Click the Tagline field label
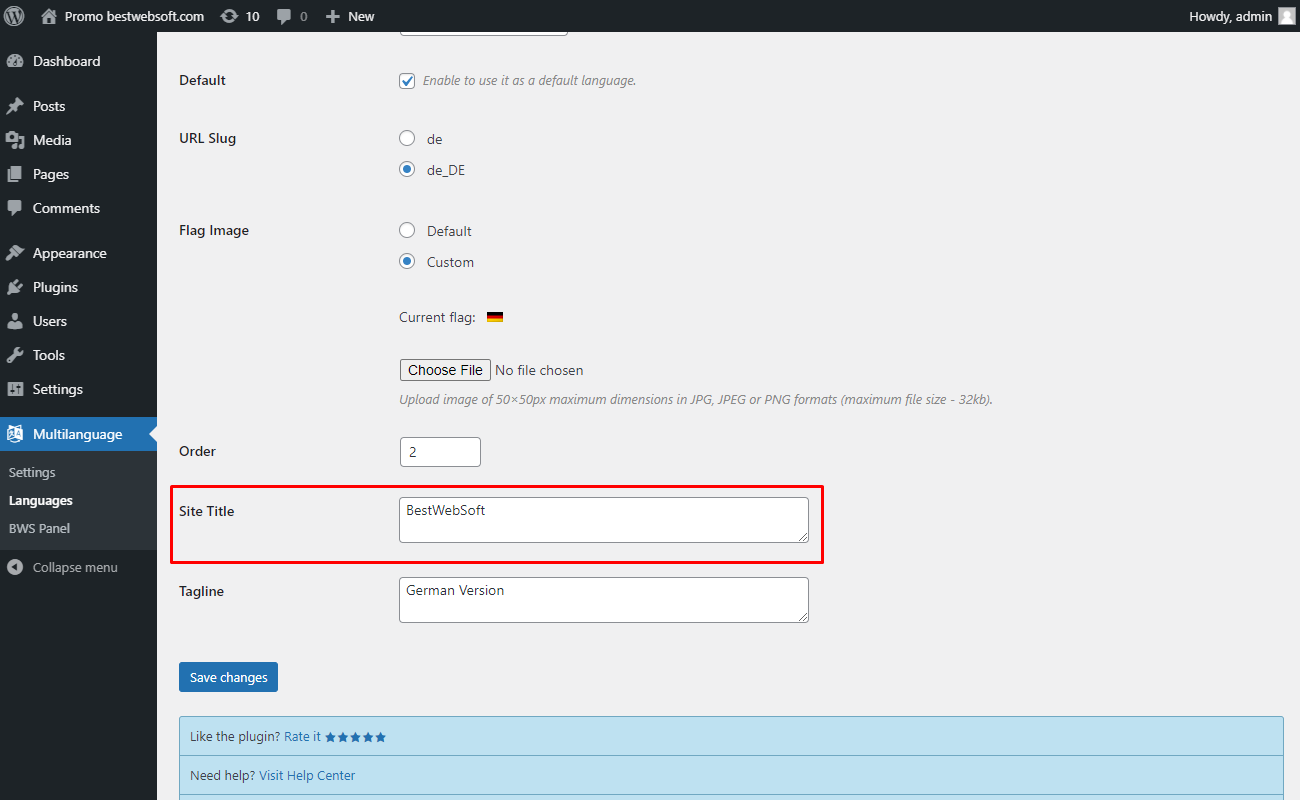 tap(201, 591)
